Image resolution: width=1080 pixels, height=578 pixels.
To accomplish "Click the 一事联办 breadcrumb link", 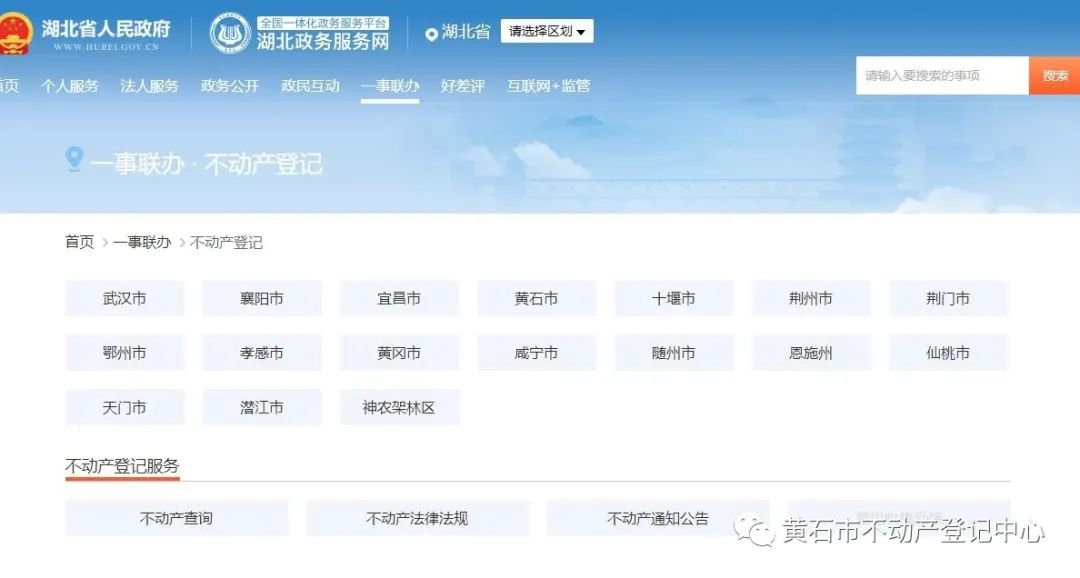I will 141,242.
